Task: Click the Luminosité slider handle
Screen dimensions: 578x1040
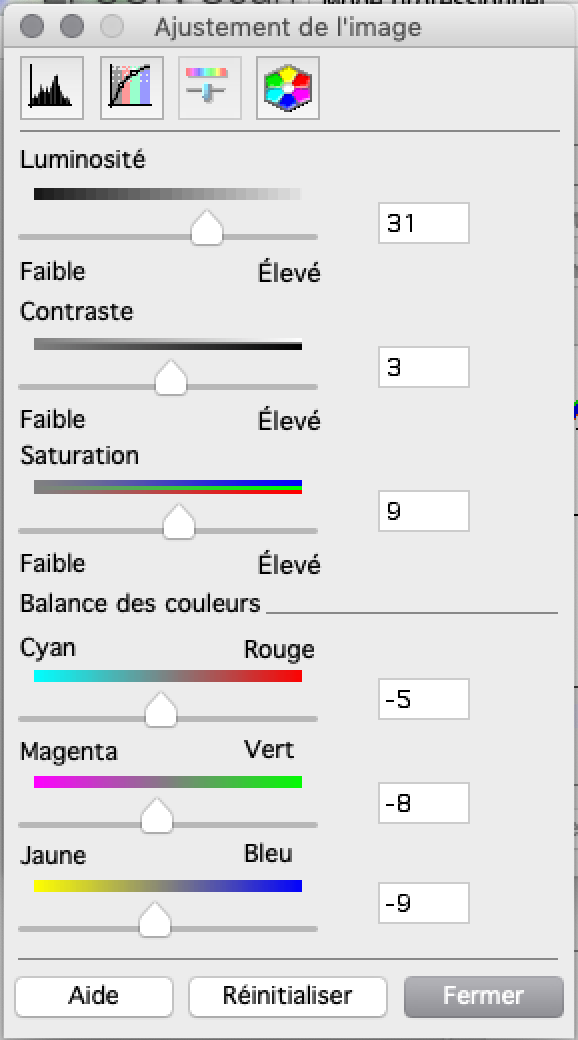Action: [206, 228]
